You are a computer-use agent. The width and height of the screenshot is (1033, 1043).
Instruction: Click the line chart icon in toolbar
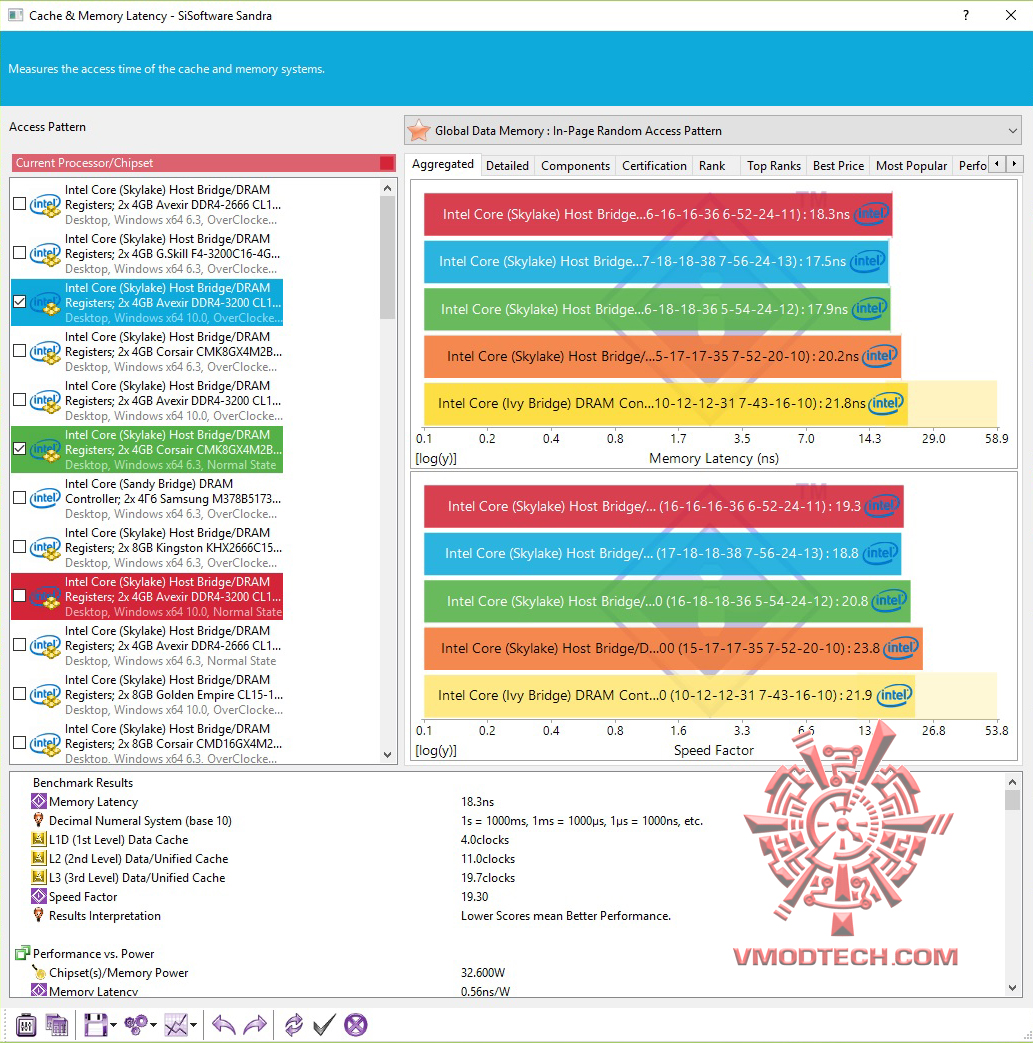pyautogui.click(x=176, y=1024)
